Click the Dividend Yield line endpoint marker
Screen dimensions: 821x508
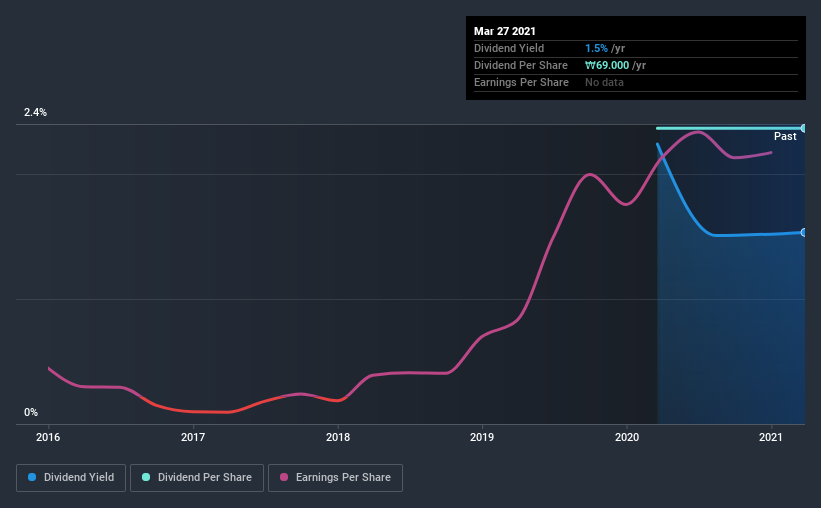(803, 233)
